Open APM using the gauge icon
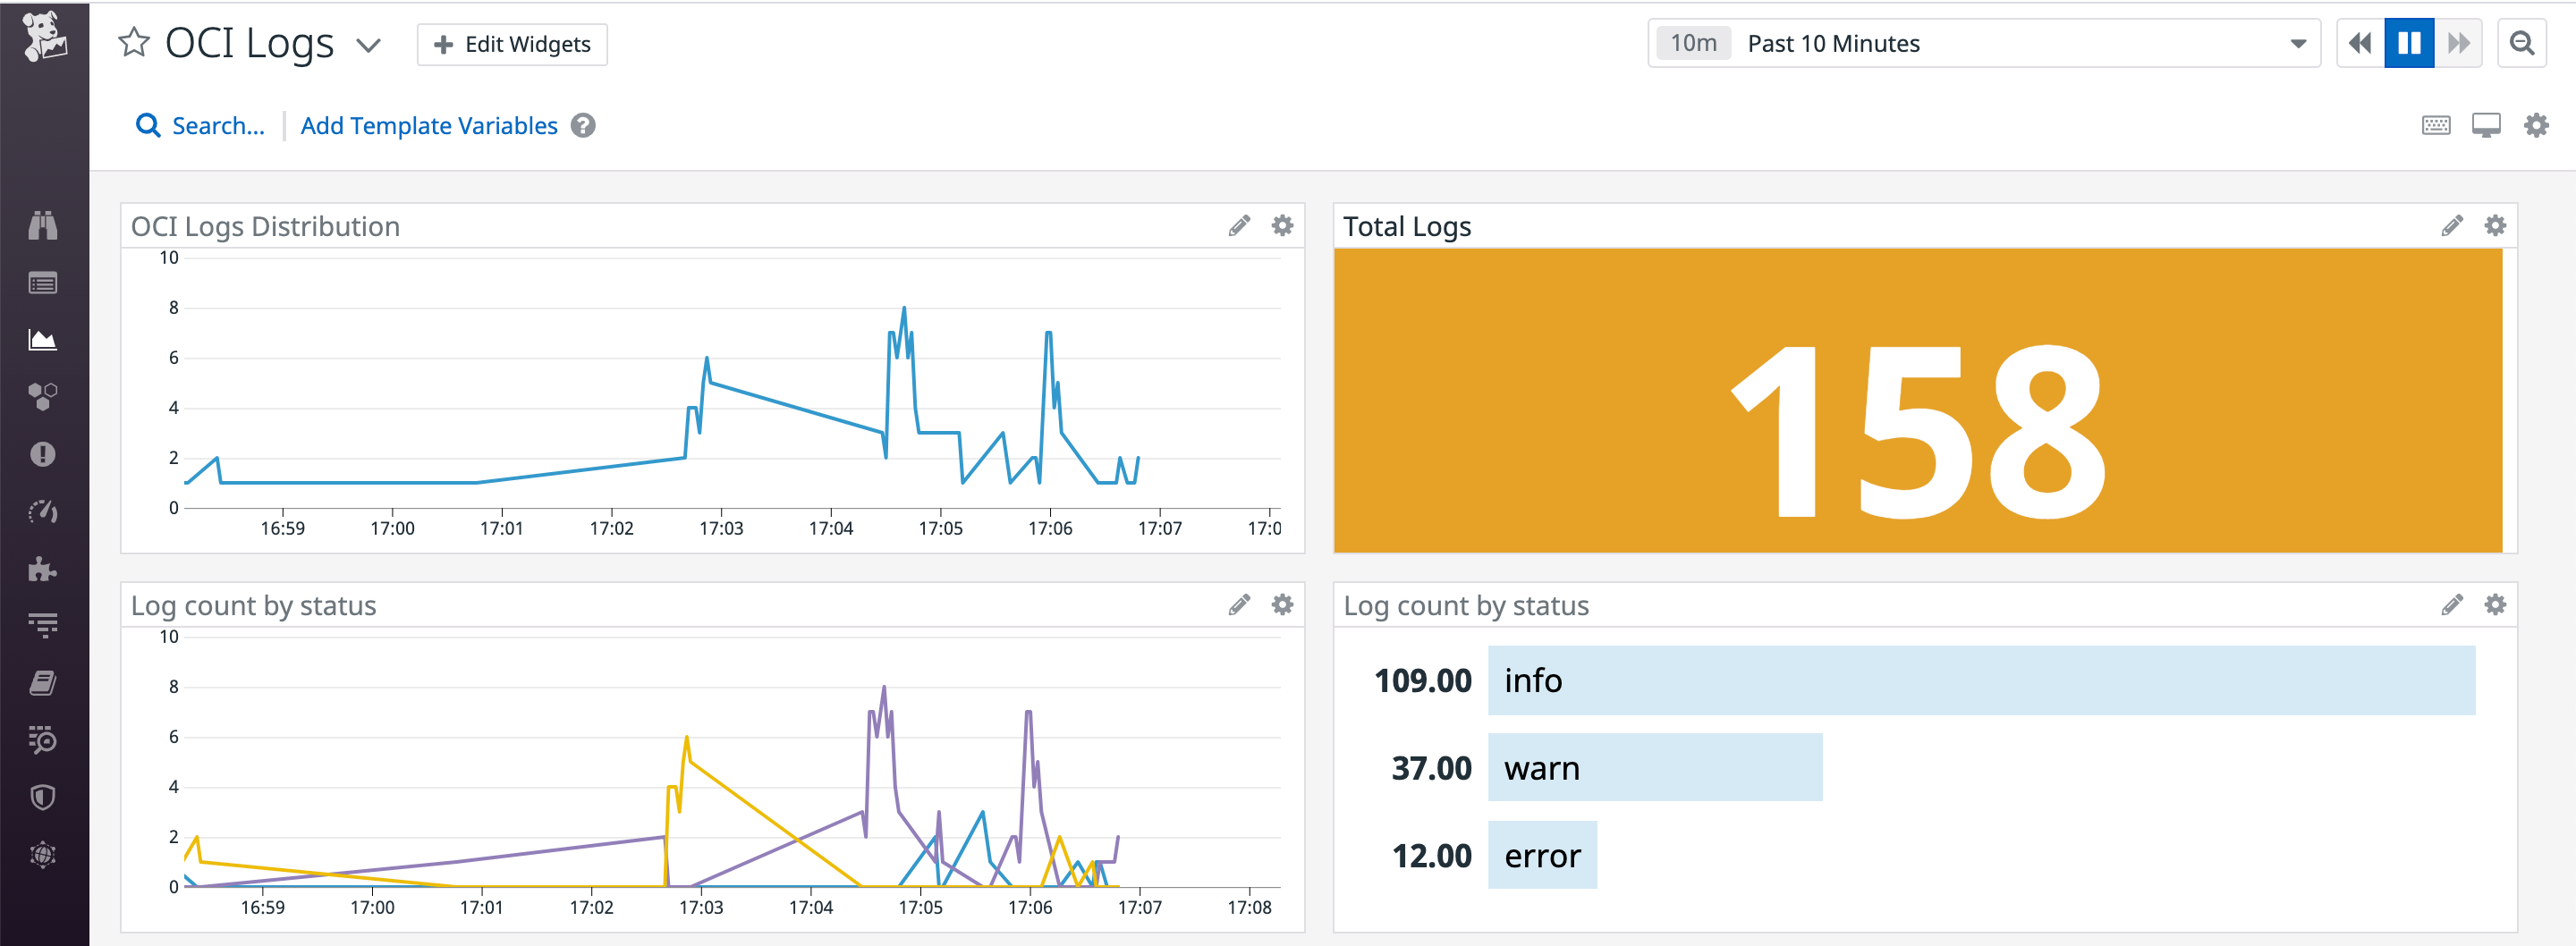This screenshot has height=946, width=2576. click(45, 512)
